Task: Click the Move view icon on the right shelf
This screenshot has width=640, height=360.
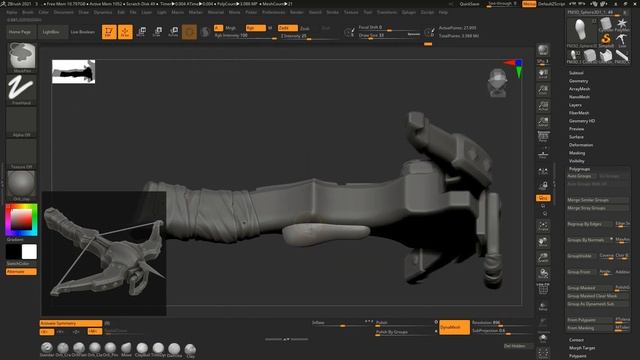Action: (543, 242)
